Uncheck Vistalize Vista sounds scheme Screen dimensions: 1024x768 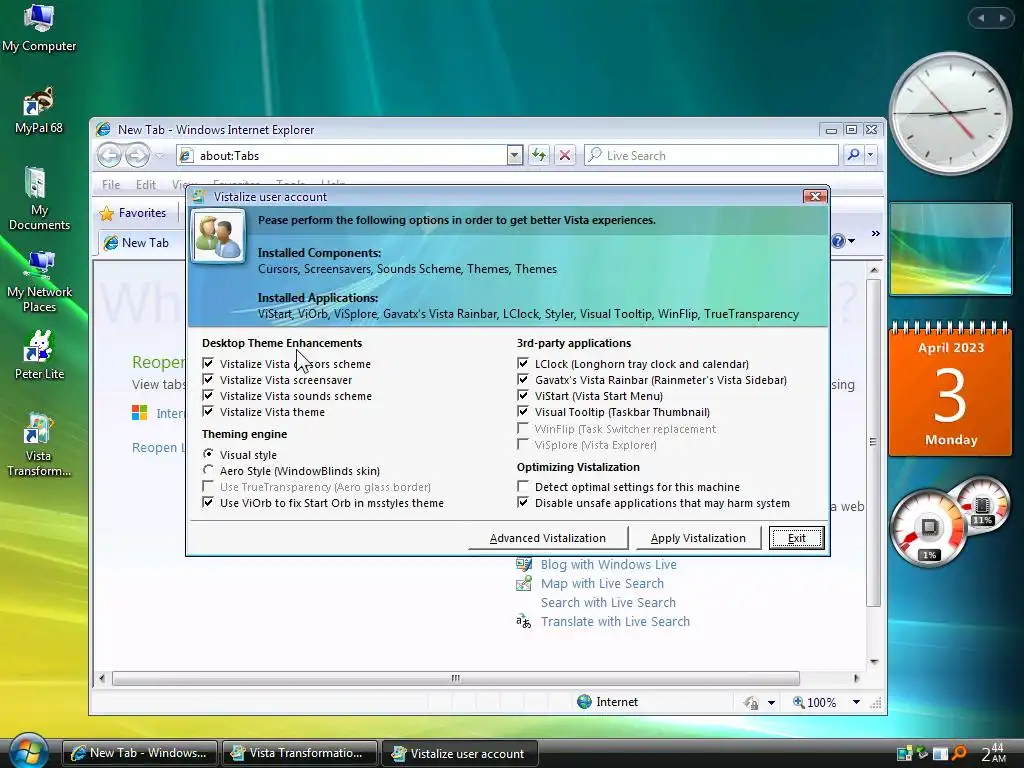coord(208,395)
